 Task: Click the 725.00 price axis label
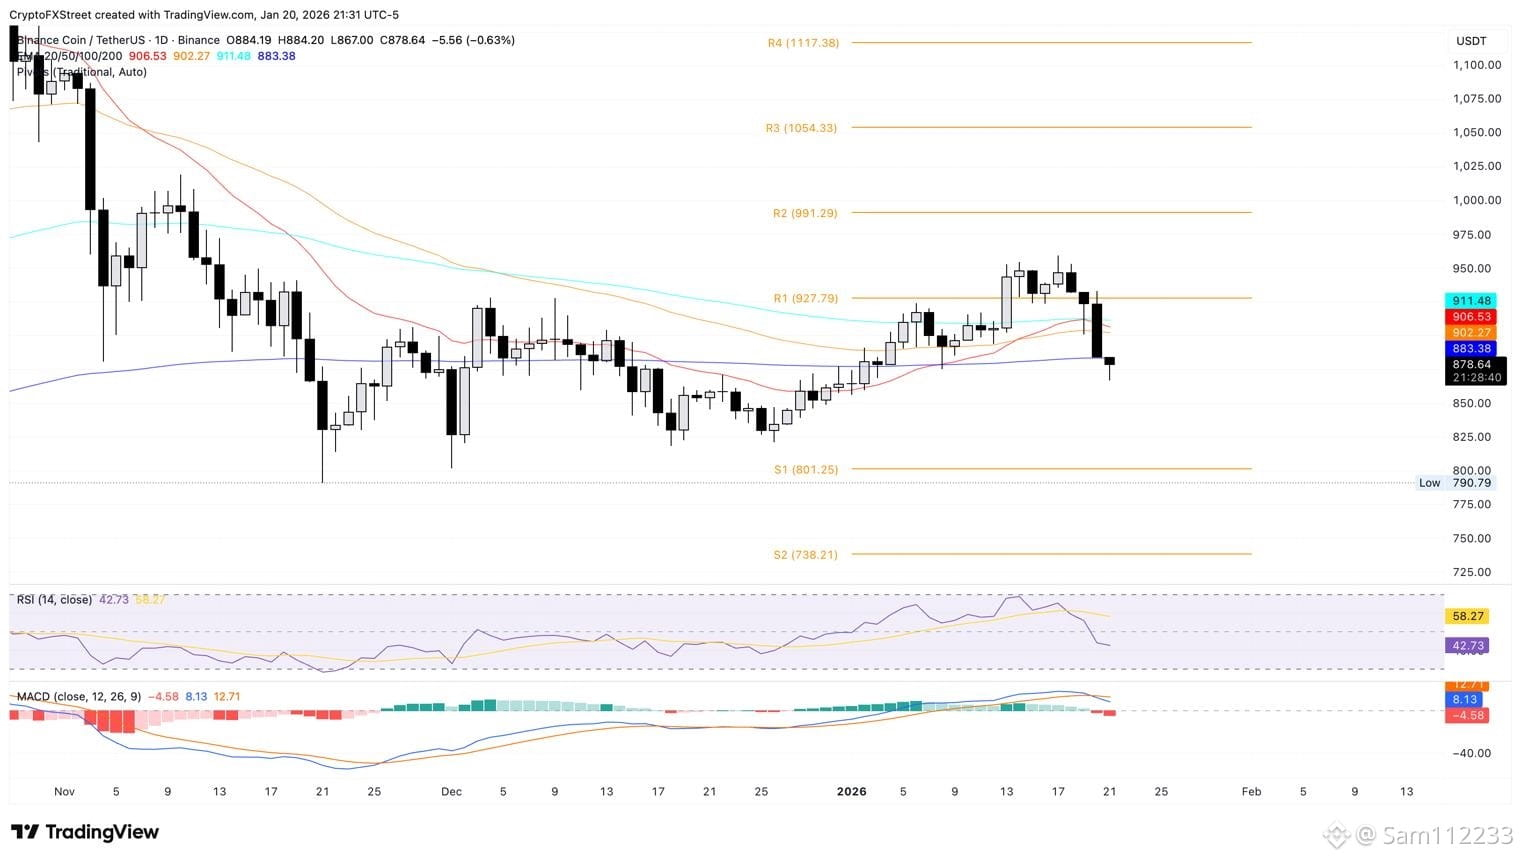(x=1472, y=573)
